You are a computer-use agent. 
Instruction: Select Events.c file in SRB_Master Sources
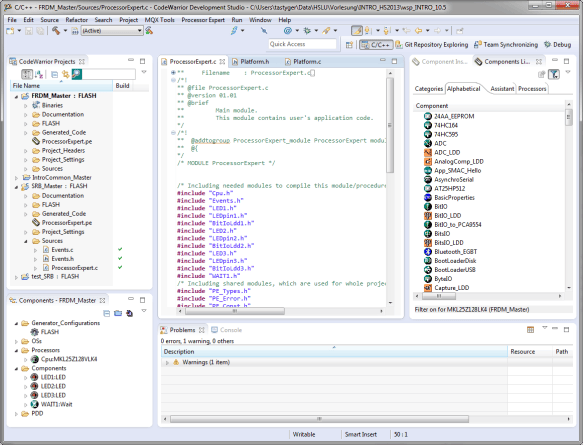click(x=62, y=250)
